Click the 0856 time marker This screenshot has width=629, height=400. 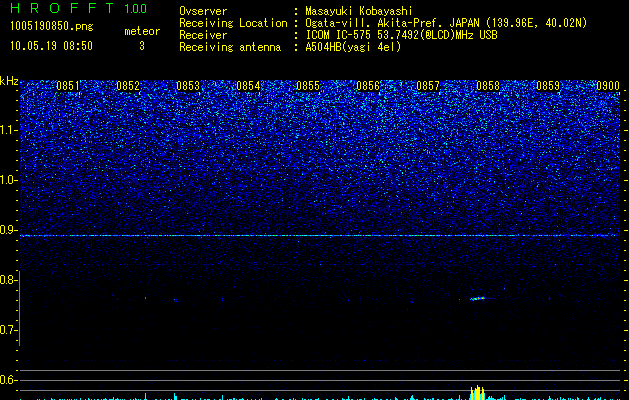click(368, 86)
